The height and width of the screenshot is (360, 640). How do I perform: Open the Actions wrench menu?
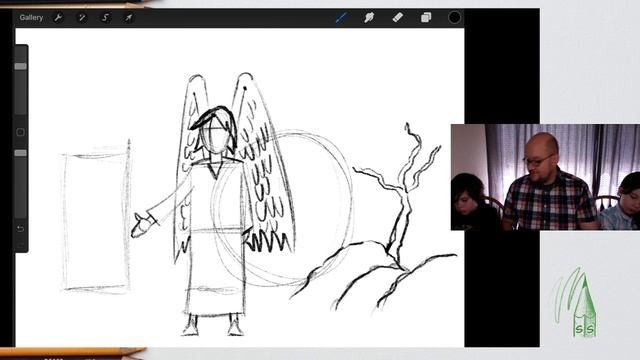pyautogui.click(x=58, y=18)
